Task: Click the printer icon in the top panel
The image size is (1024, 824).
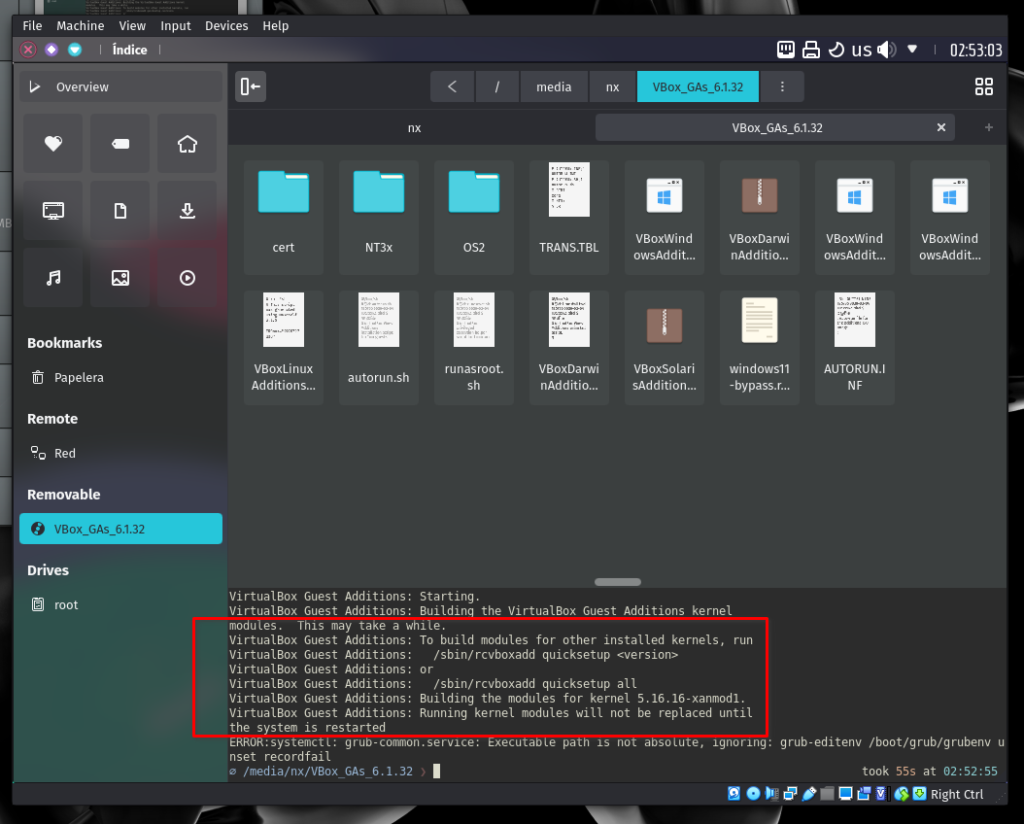Action: pos(811,50)
